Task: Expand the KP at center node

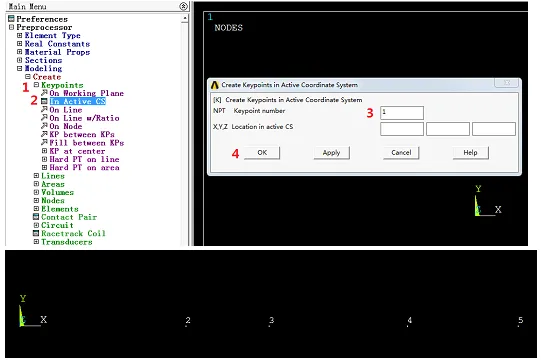Action: click(x=45, y=151)
